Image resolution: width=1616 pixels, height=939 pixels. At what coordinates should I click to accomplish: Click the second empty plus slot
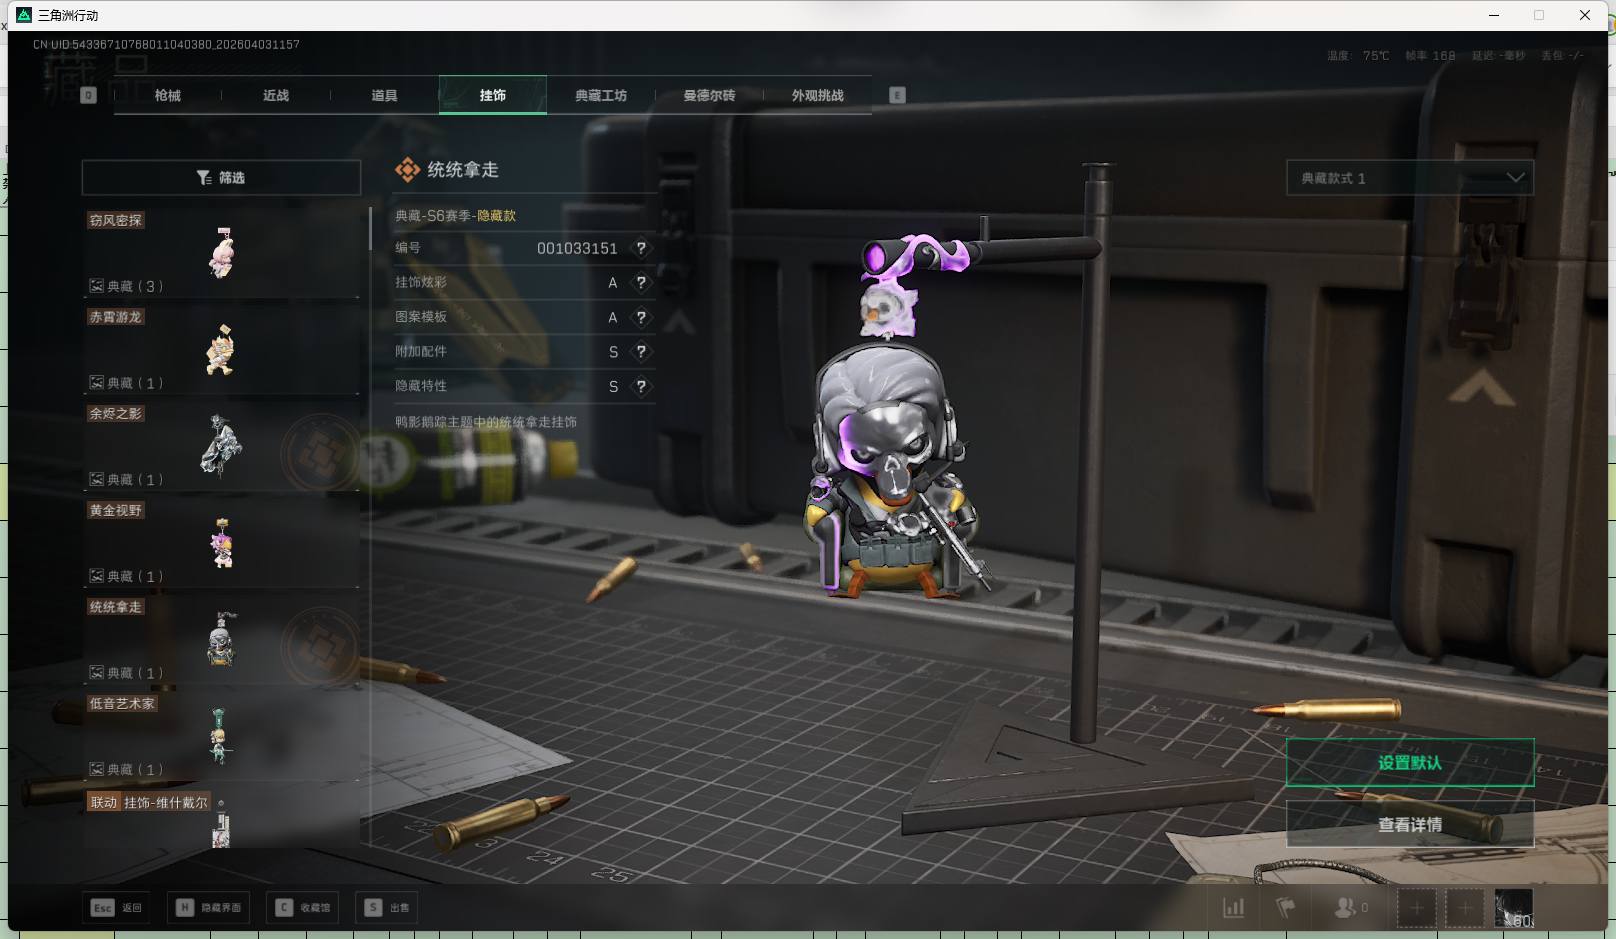[x=1465, y=908]
